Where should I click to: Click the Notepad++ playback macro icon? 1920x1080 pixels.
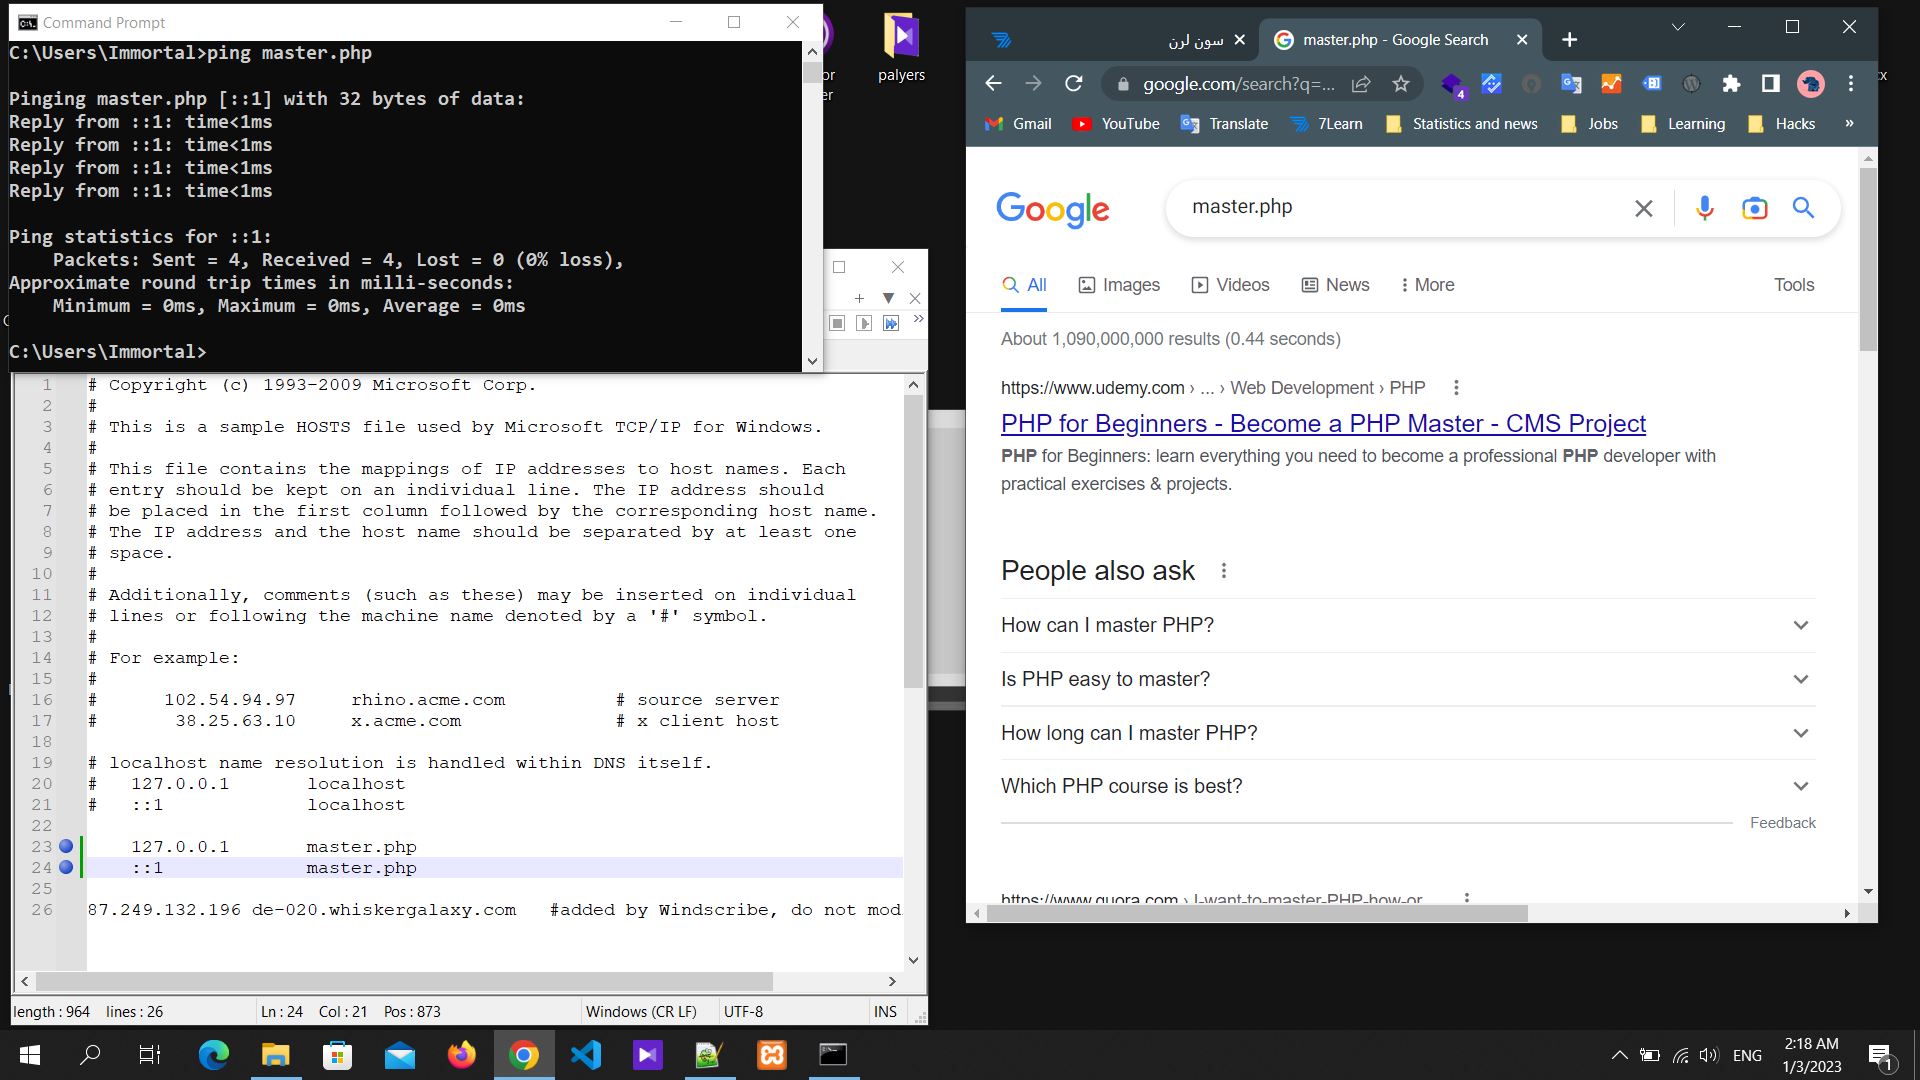click(864, 323)
